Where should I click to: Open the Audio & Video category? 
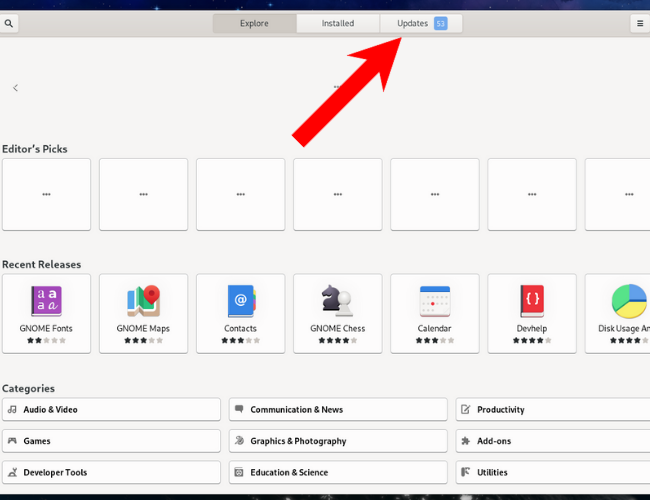point(111,410)
